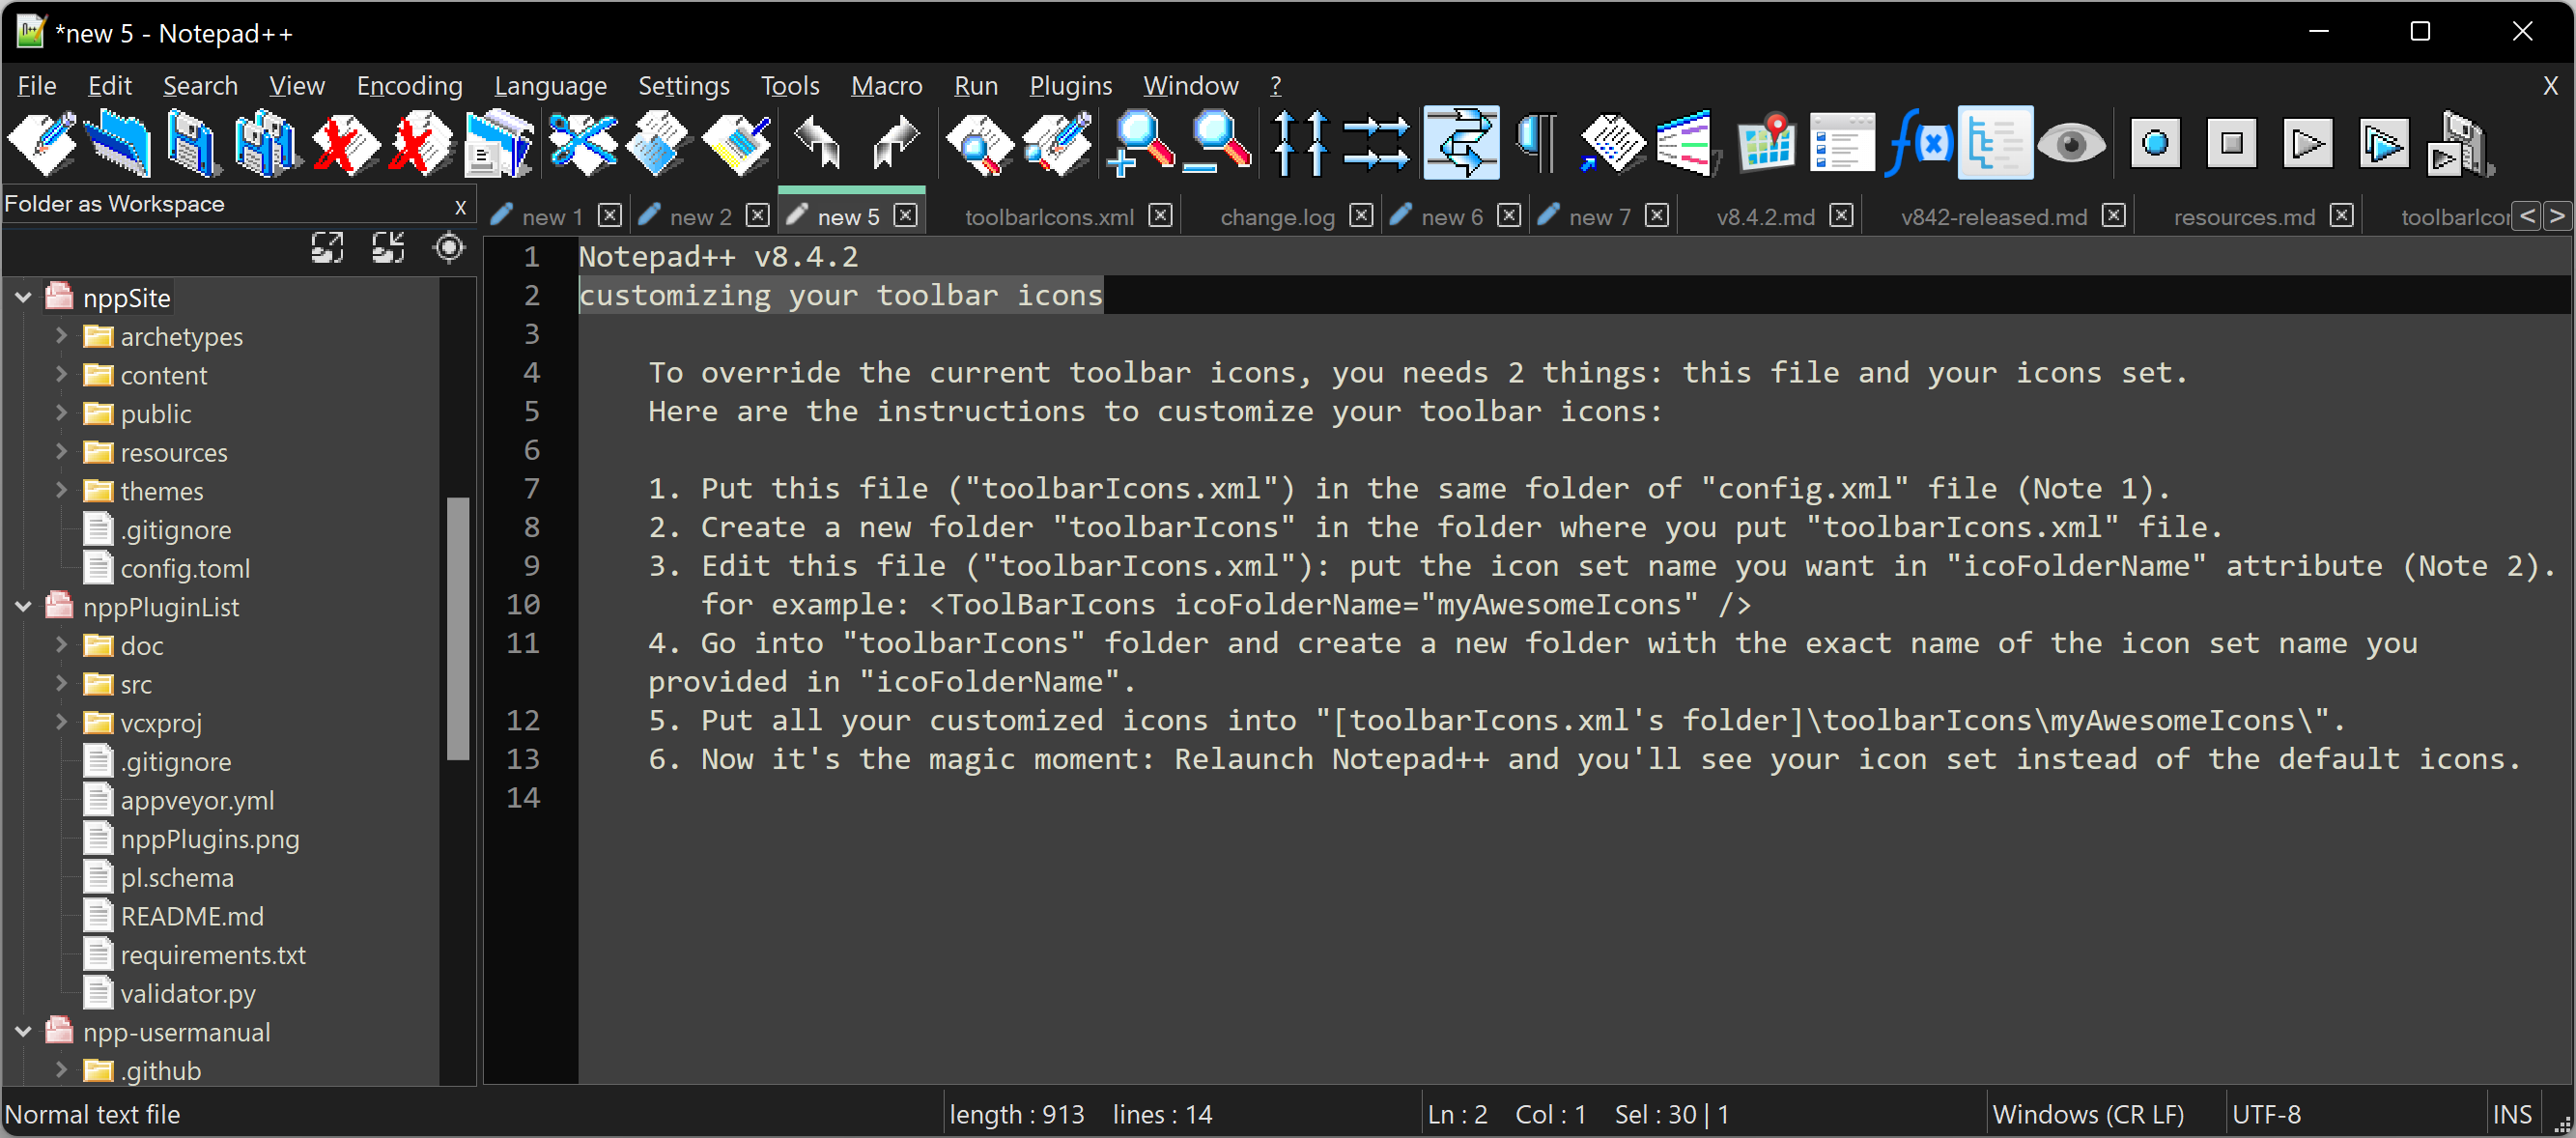Viewport: 2576px width, 1138px height.
Task: Click the Save All floppy disks icon
Action: [x=267, y=145]
